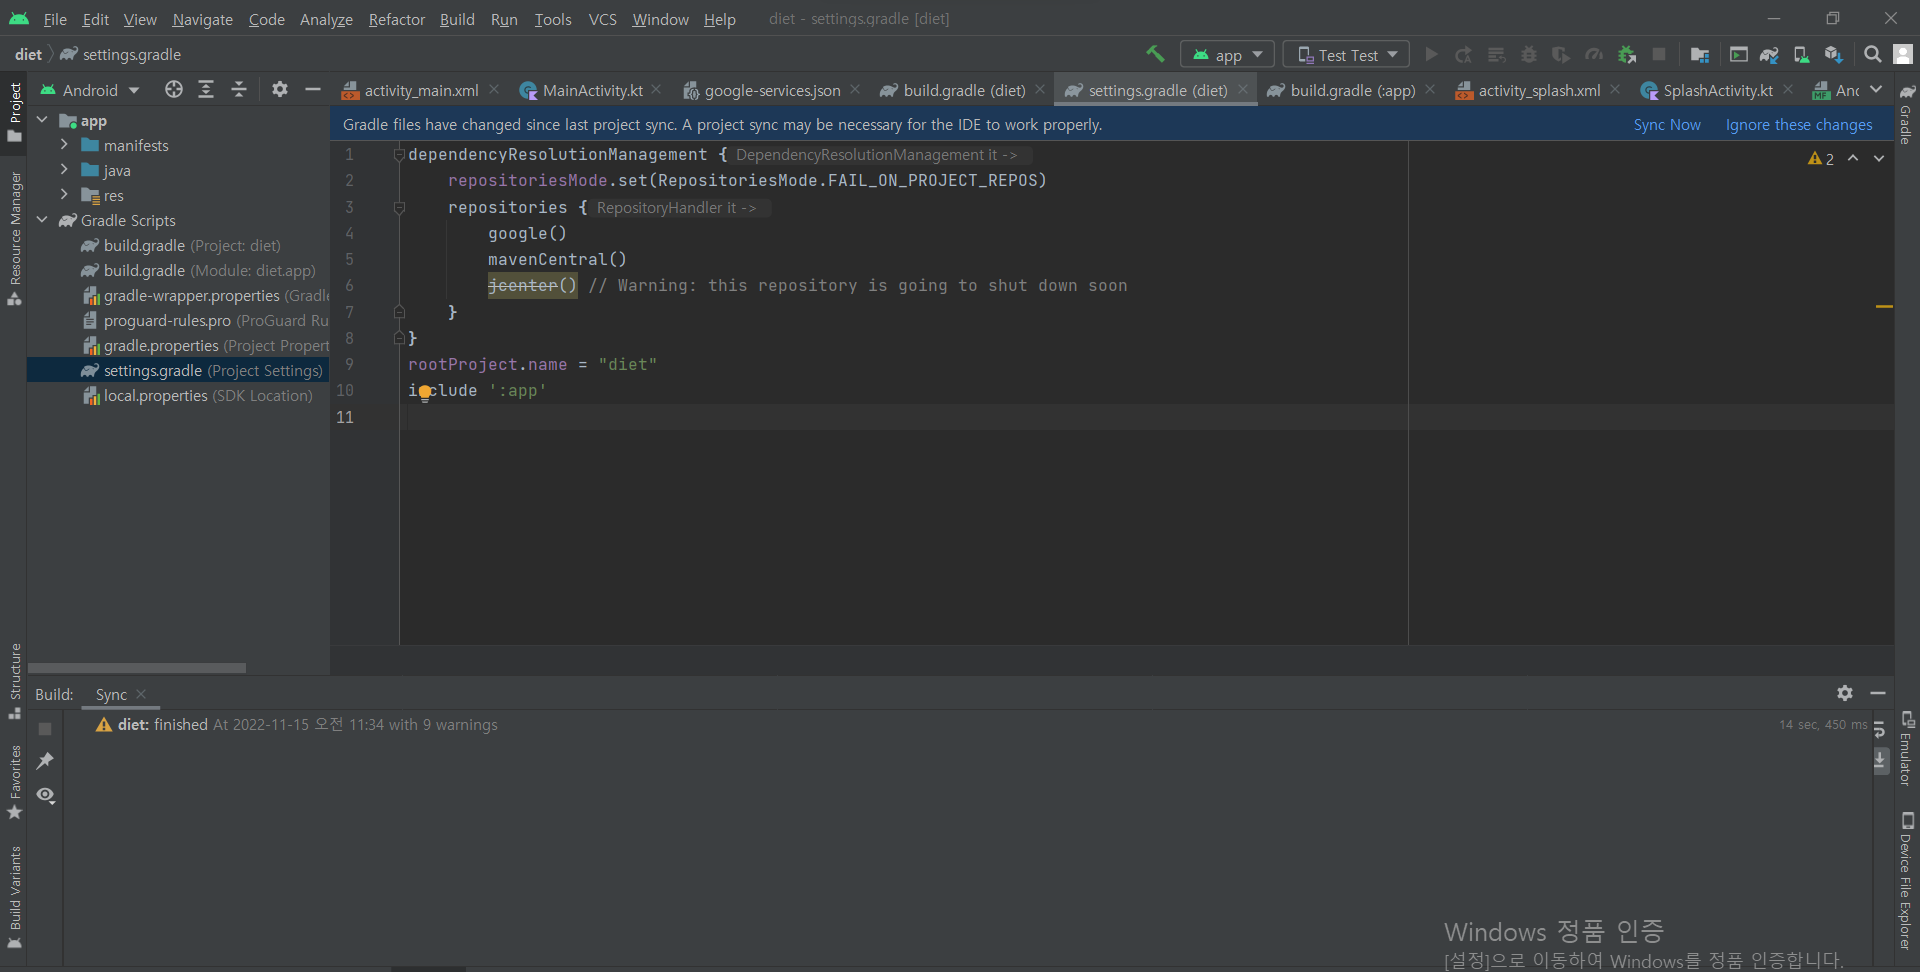Close the settings.gradle (diet) tab
1920x972 pixels.
pos(1243,89)
